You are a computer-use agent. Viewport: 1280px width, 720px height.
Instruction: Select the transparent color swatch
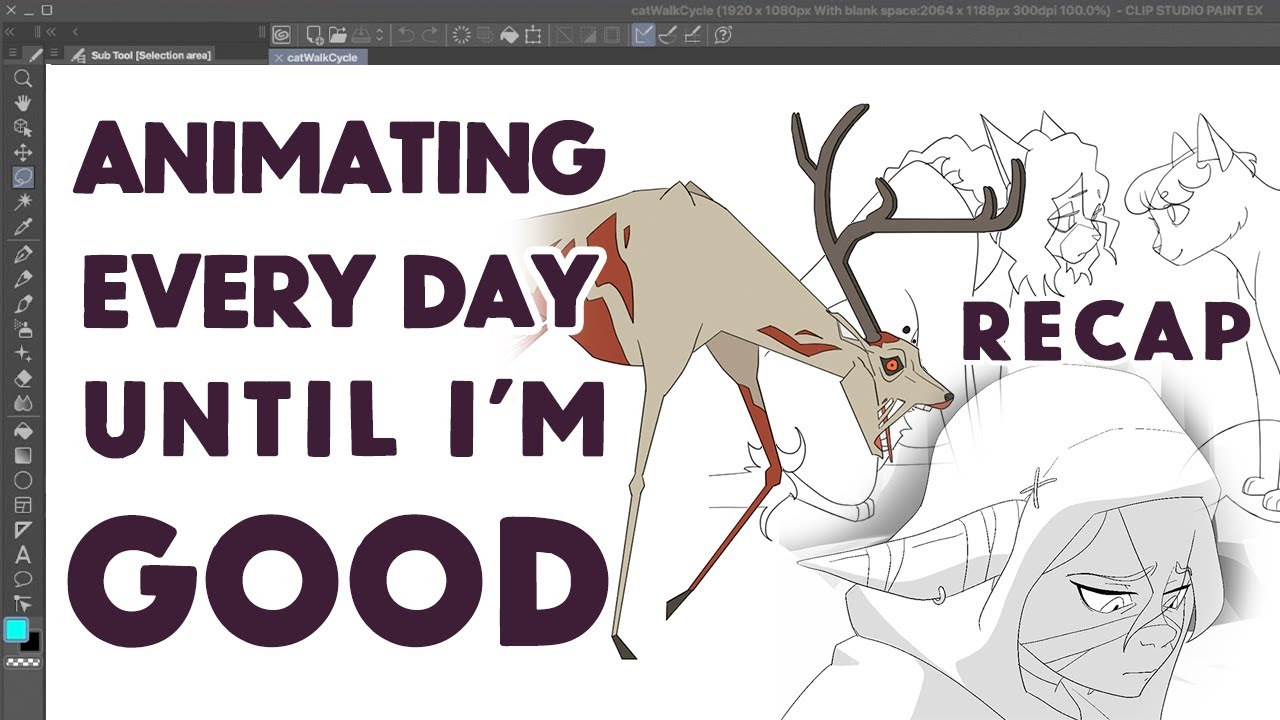point(22,662)
